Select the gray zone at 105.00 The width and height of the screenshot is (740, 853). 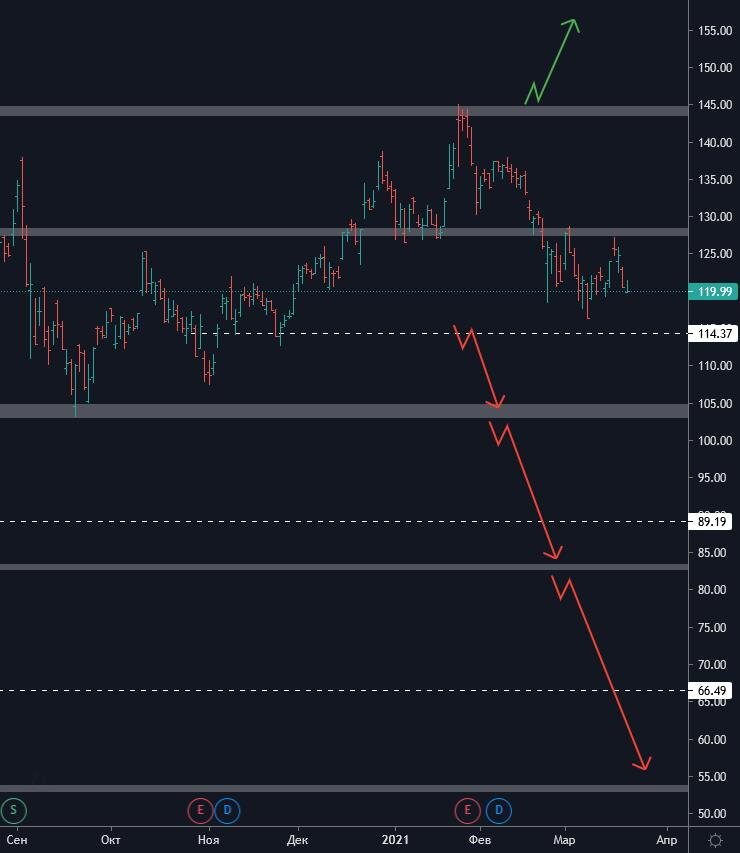[344, 411]
